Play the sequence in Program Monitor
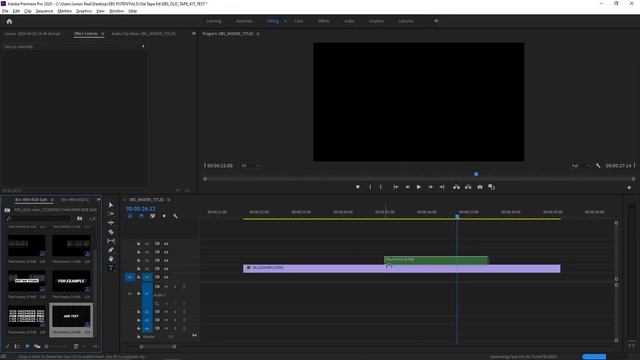This screenshot has width=640, height=360. 419,187
